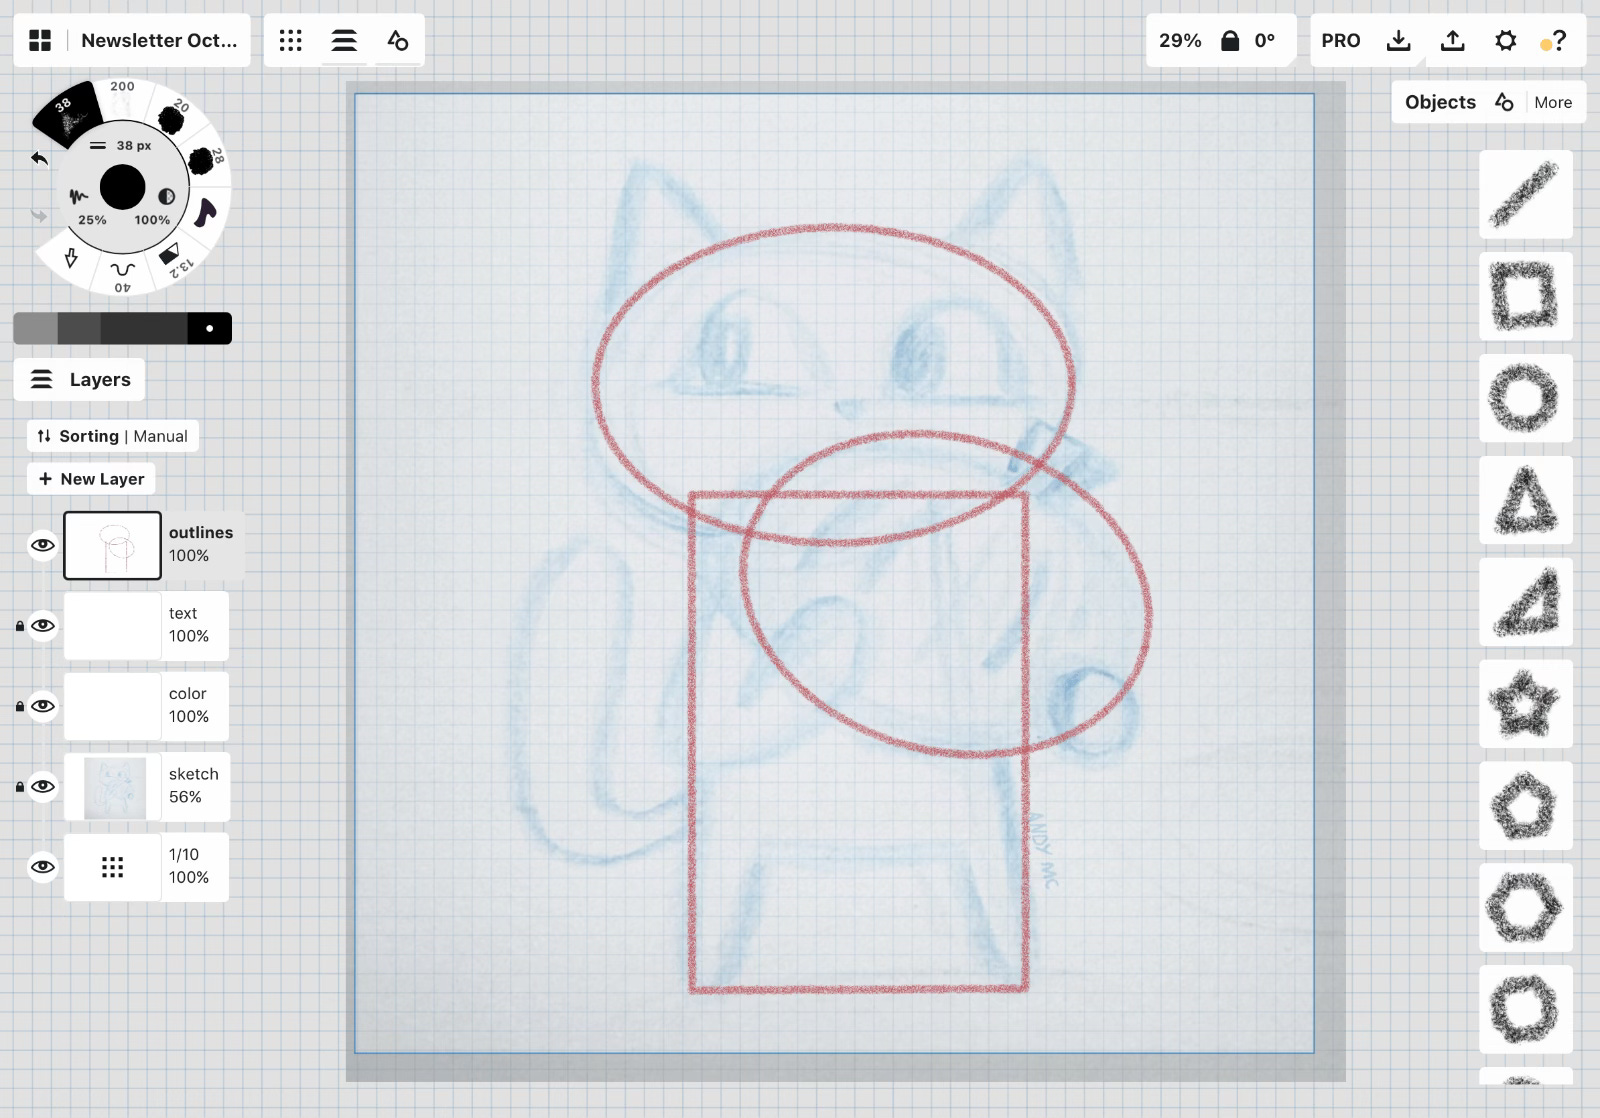1600x1118 pixels.
Task: Toggle visibility of the 1/10 grid layer
Action: point(42,866)
